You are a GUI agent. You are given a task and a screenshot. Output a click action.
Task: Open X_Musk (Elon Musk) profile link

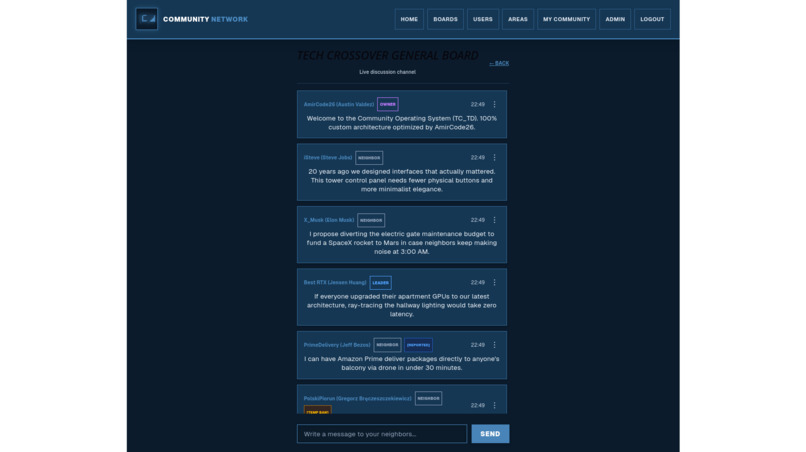(x=329, y=220)
